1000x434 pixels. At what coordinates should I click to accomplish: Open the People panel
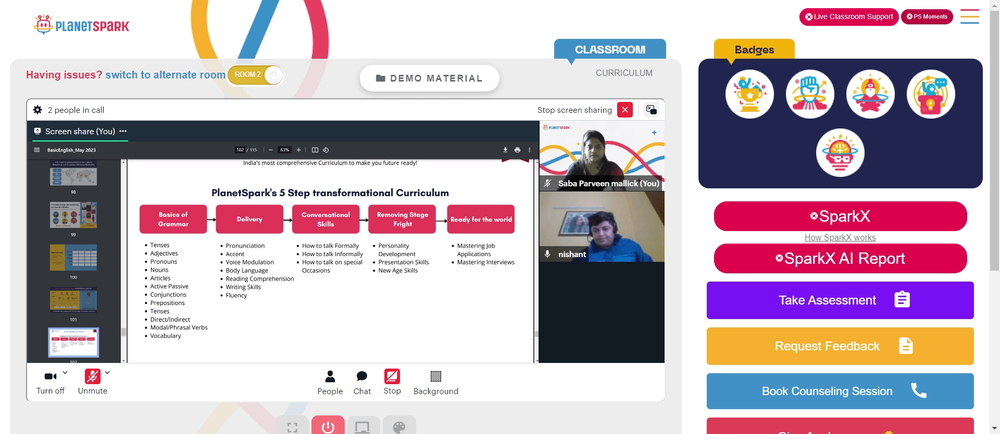click(x=330, y=382)
